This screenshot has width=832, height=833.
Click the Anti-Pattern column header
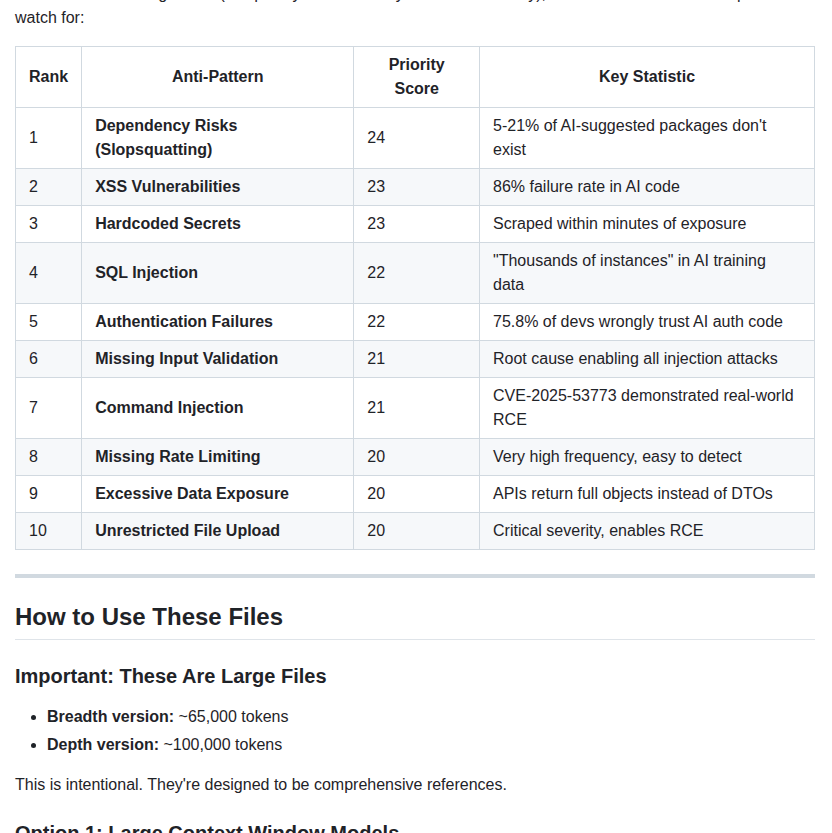pos(217,77)
